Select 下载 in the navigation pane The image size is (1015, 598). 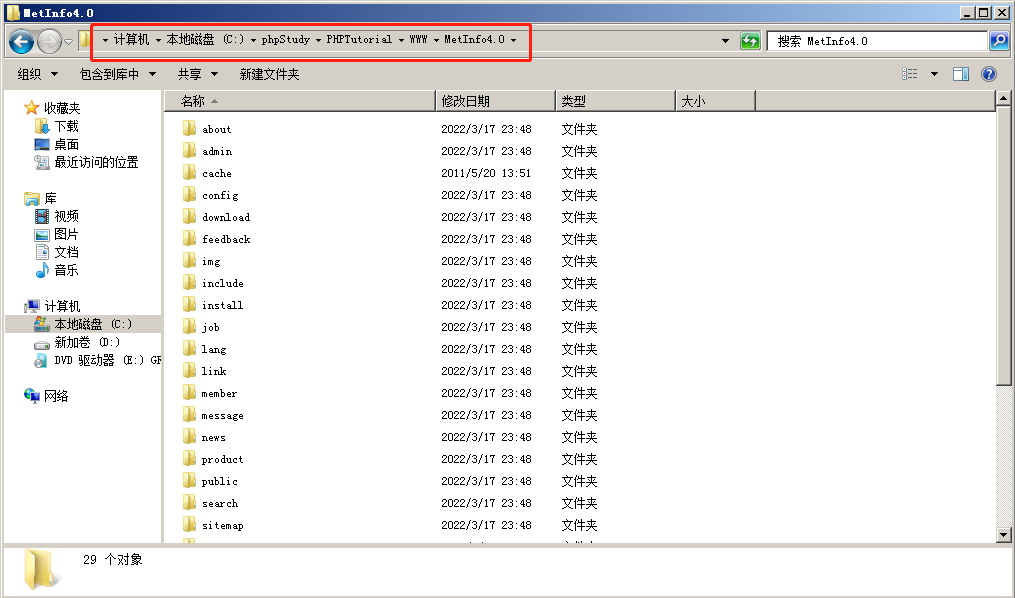66,126
